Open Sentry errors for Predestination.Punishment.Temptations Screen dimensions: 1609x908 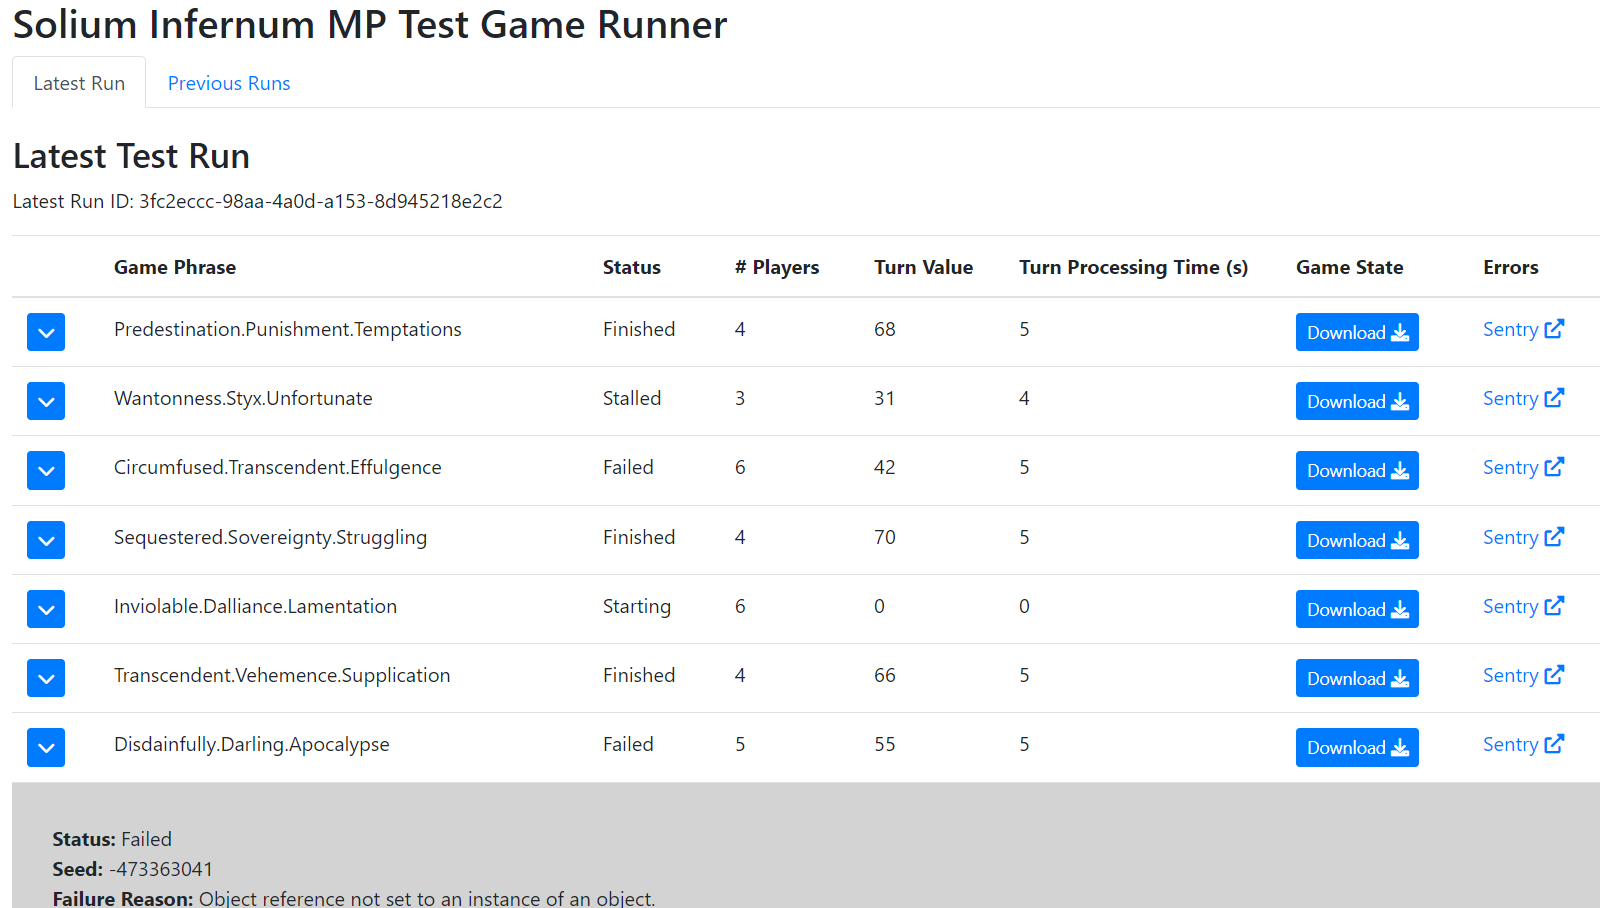(x=1522, y=329)
